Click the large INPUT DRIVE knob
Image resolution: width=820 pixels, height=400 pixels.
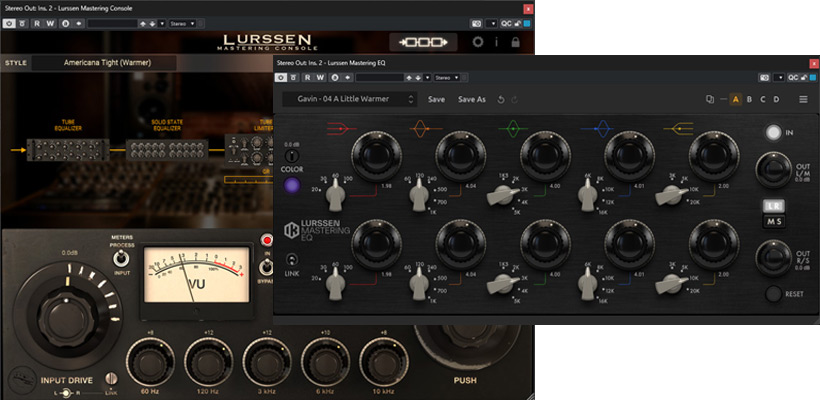click(x=67, y=318)
